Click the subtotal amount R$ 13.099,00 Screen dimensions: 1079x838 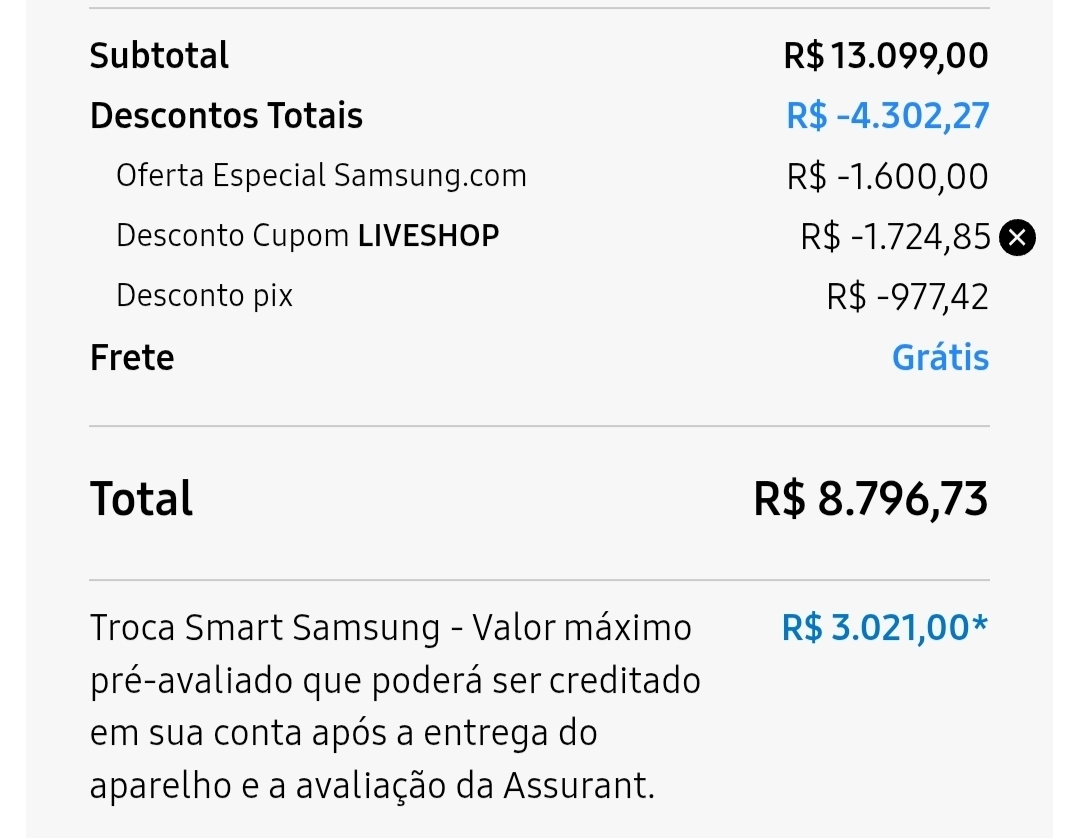886,55
